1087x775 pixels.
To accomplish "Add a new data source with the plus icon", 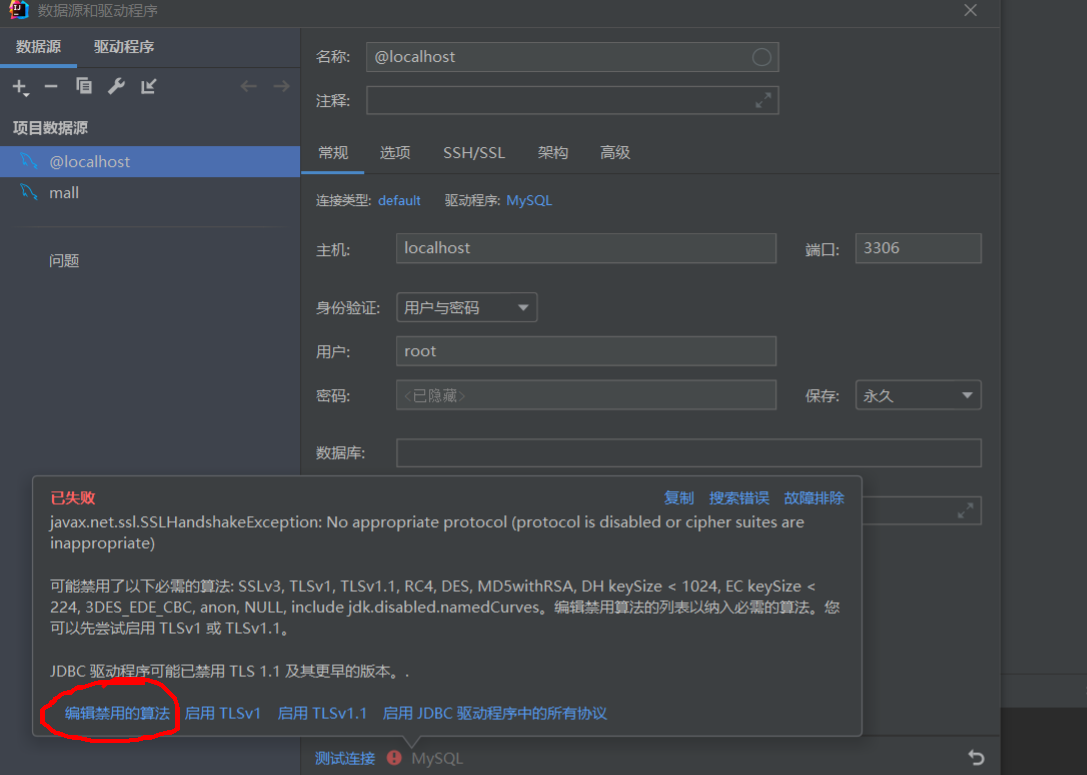I will click(x=20, y=87).
